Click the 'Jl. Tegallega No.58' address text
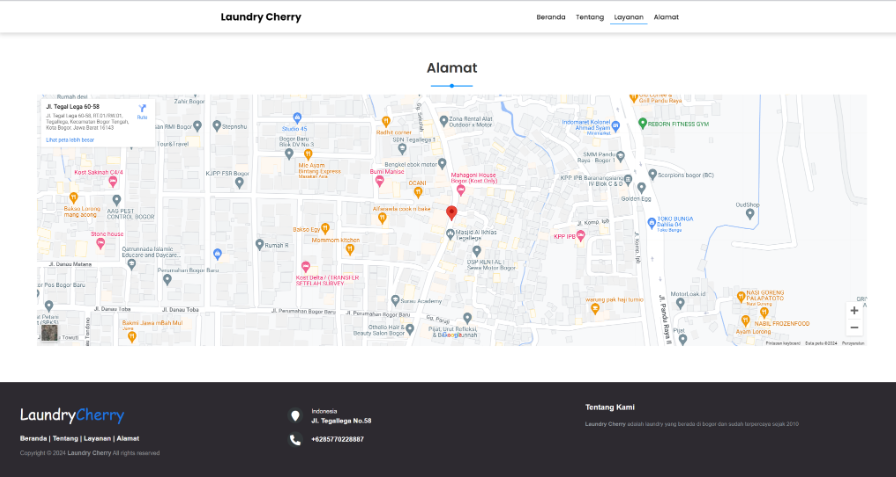Screen dimensions: 896x477 click(x=341, y=421)
